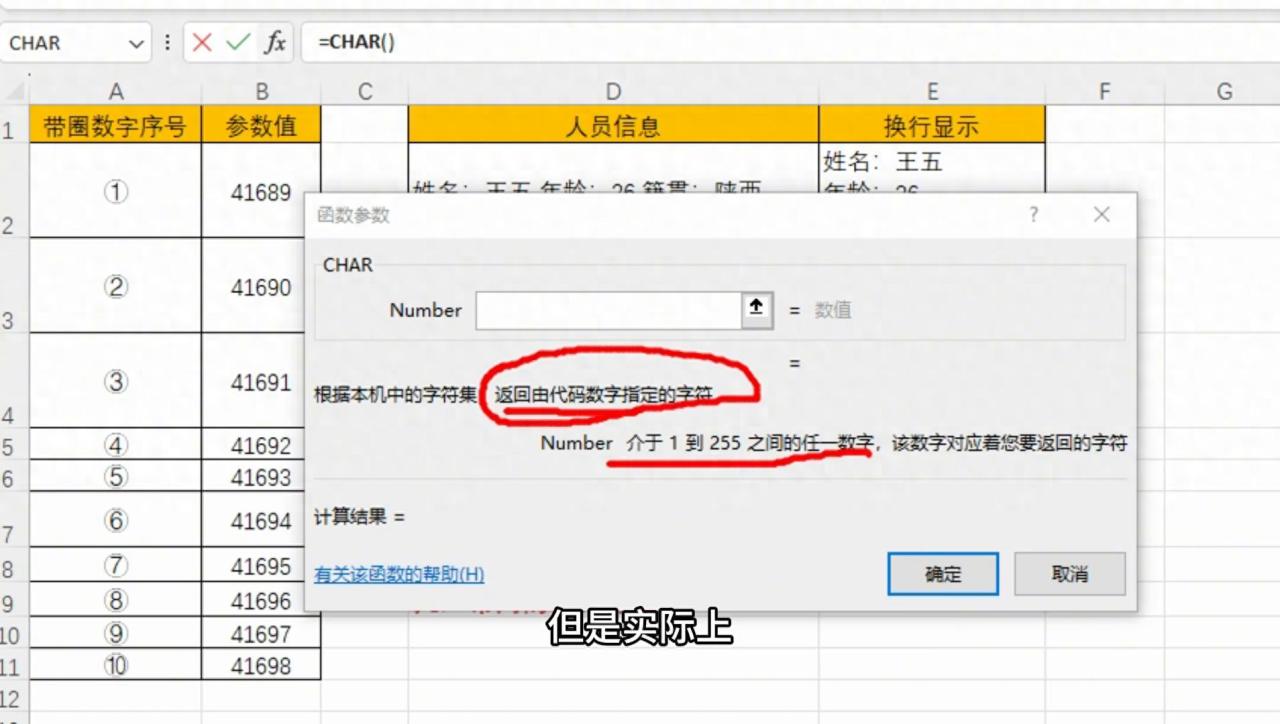
Task: Select cell containing 41690
Action: 262,286
